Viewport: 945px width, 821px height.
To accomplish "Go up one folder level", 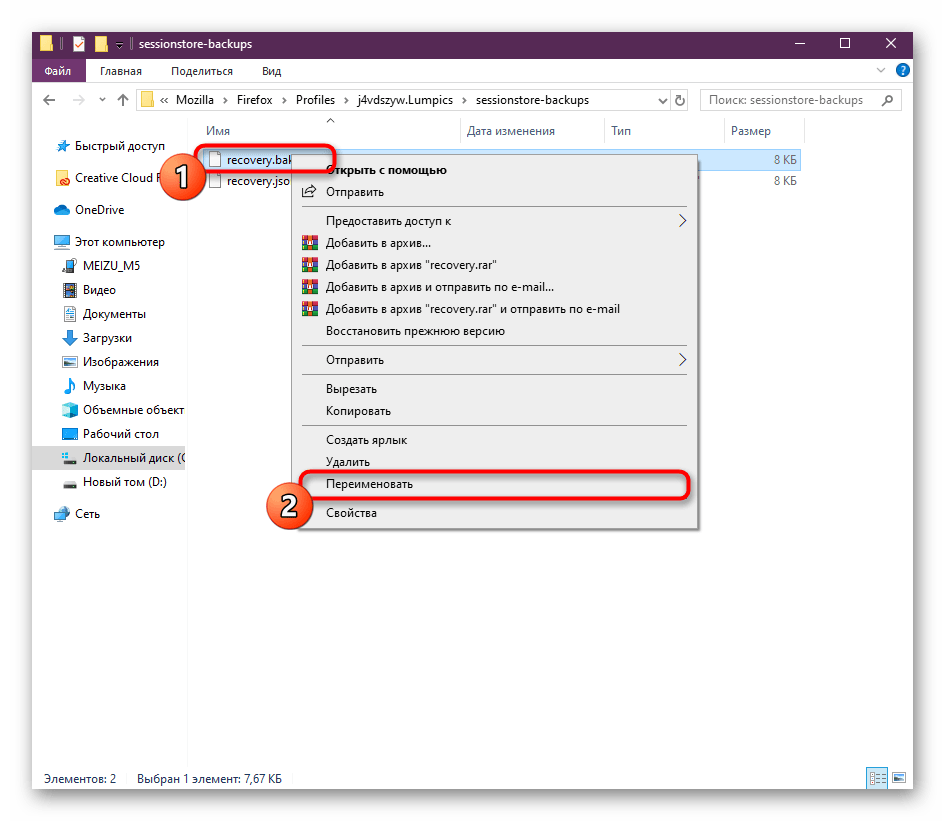I will [x=123, y=100].
